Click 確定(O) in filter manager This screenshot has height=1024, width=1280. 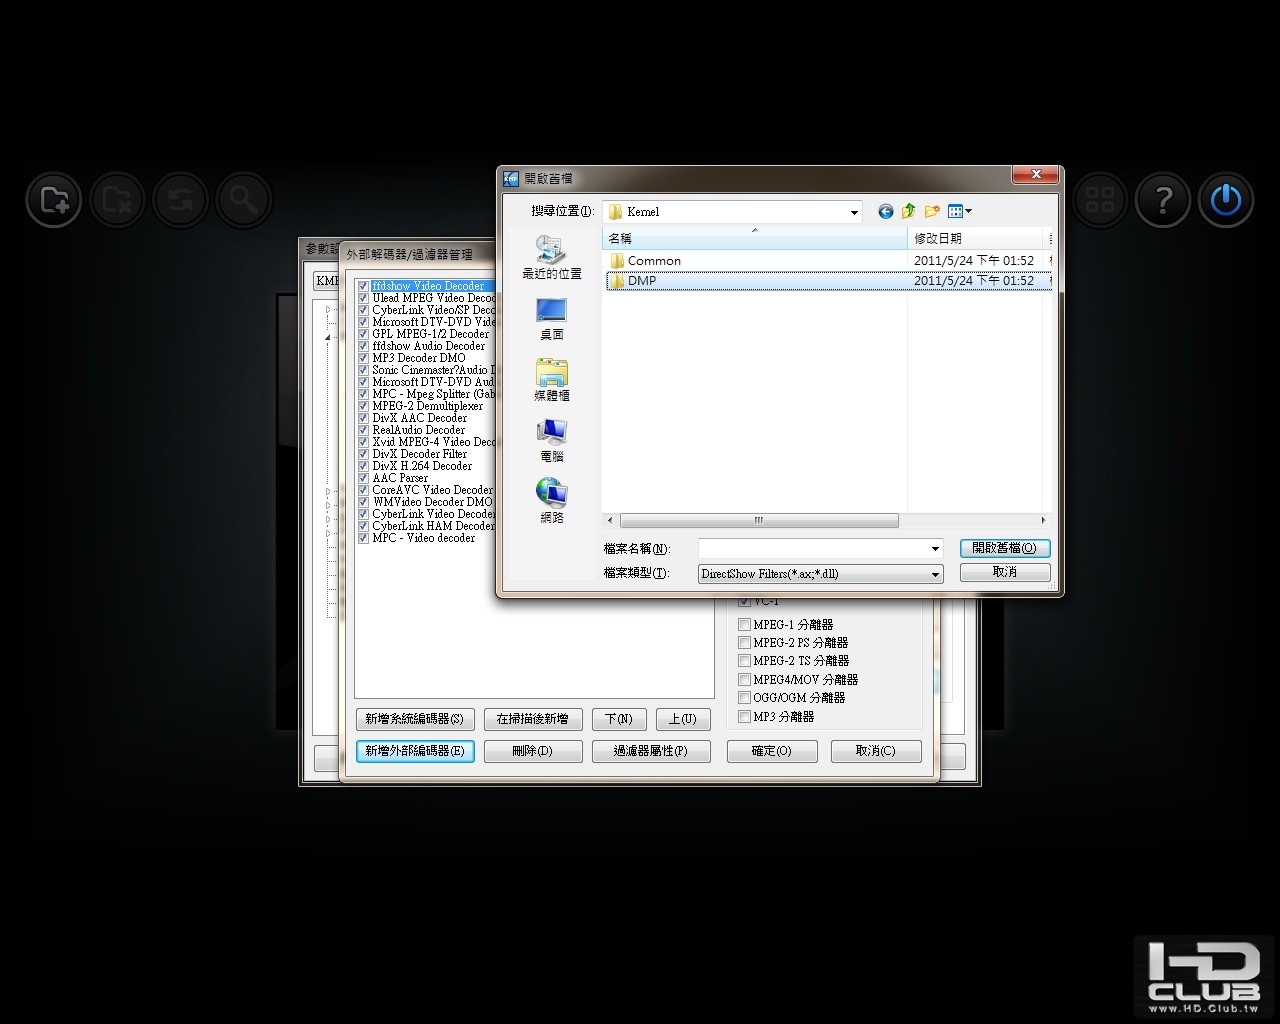[772, 751]
